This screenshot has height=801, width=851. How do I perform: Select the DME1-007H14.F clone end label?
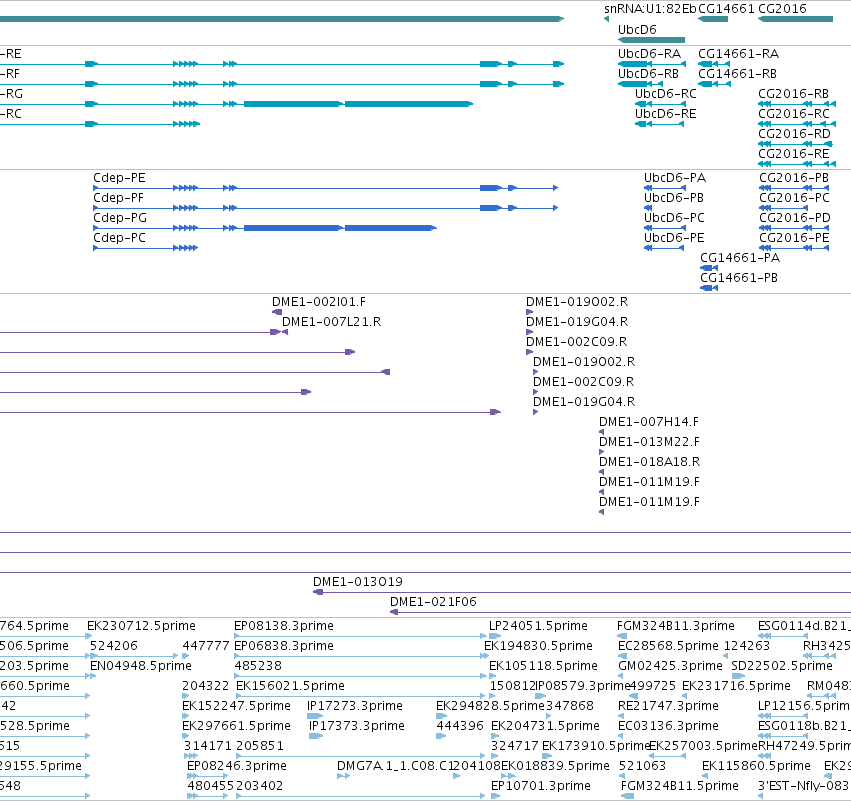pos(649,422)
